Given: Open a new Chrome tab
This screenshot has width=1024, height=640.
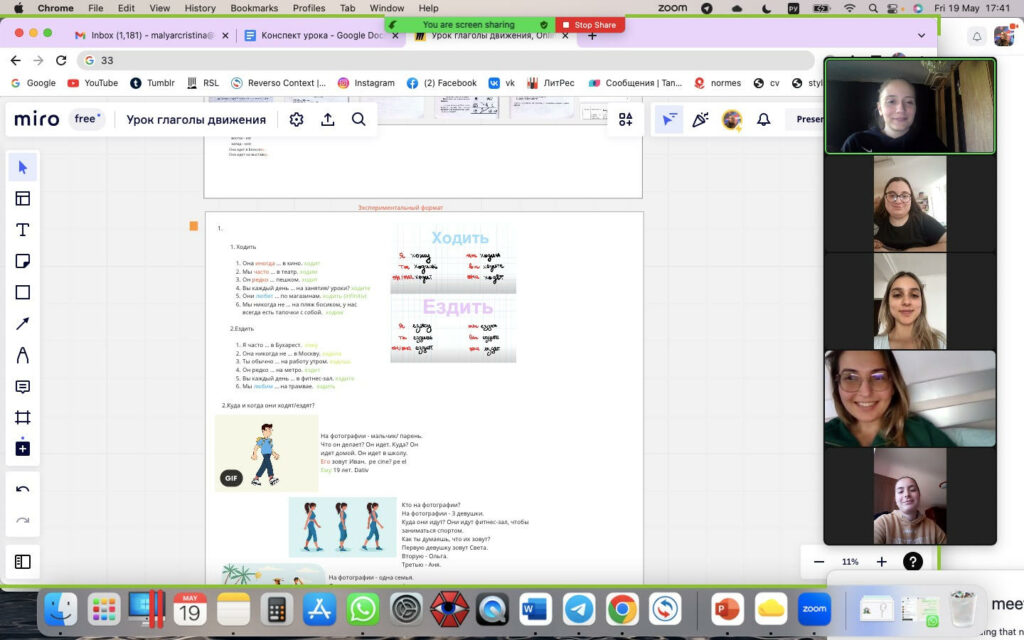Looking at the screenshot, I should 592,36.
